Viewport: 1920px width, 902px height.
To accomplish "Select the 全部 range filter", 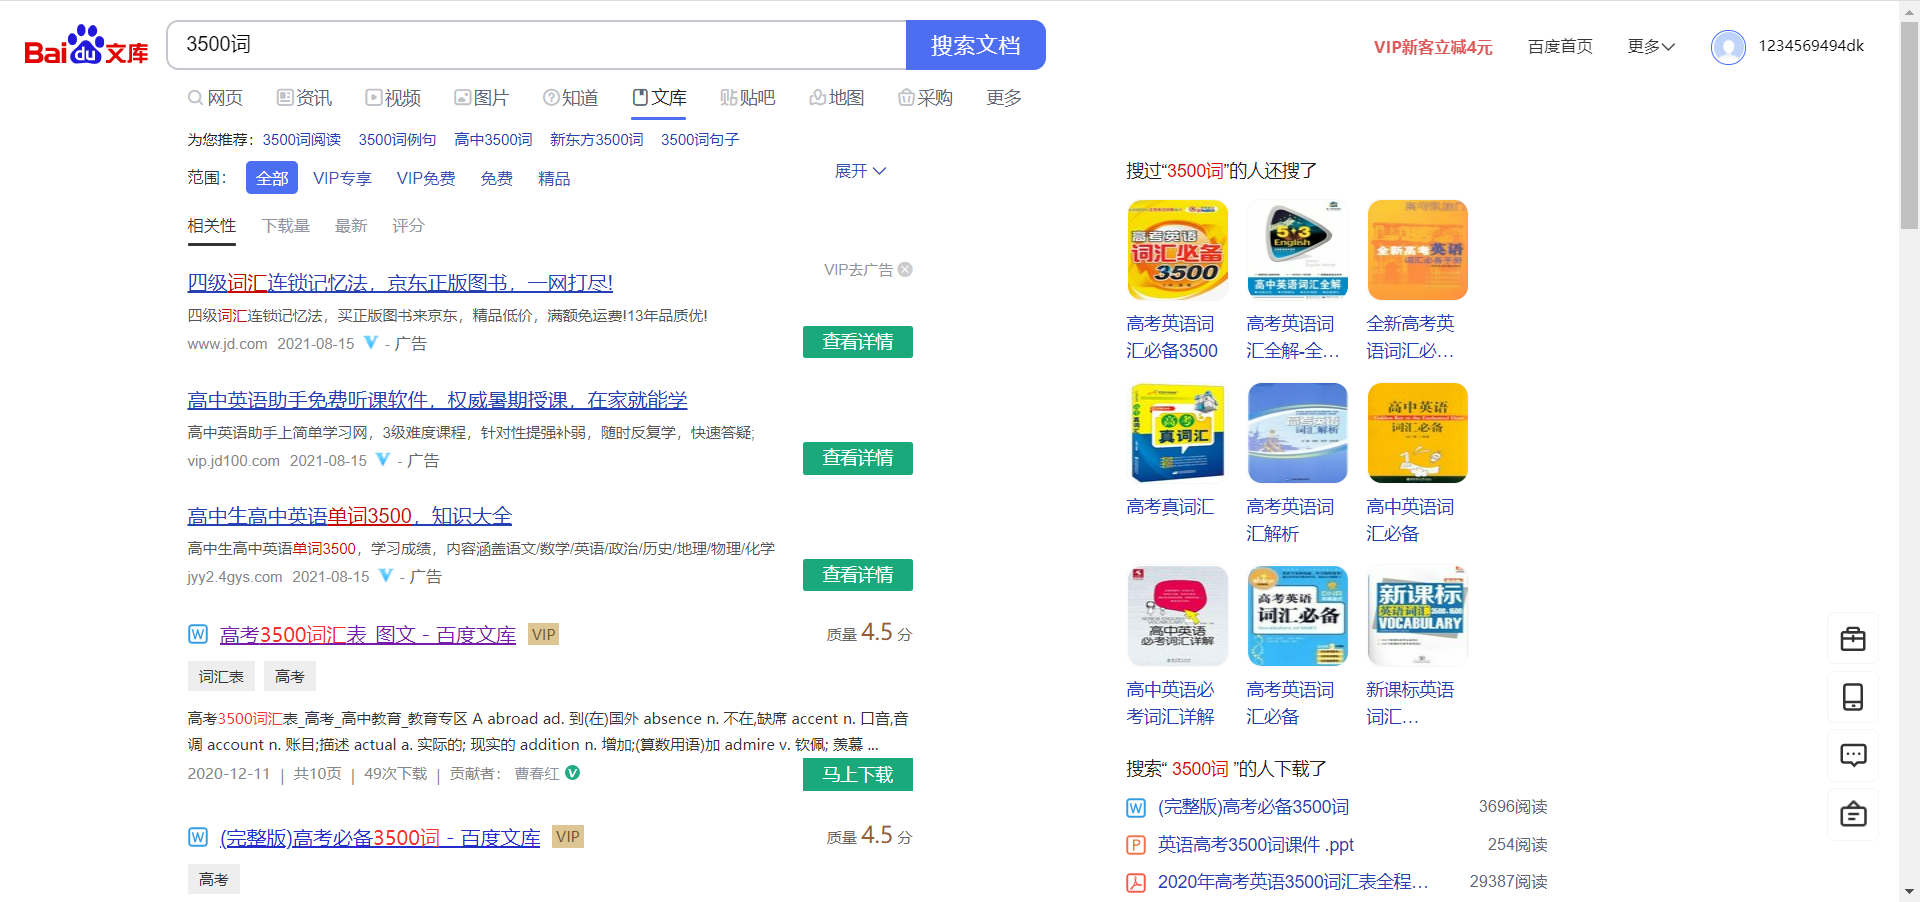I will tap(272, 178).
